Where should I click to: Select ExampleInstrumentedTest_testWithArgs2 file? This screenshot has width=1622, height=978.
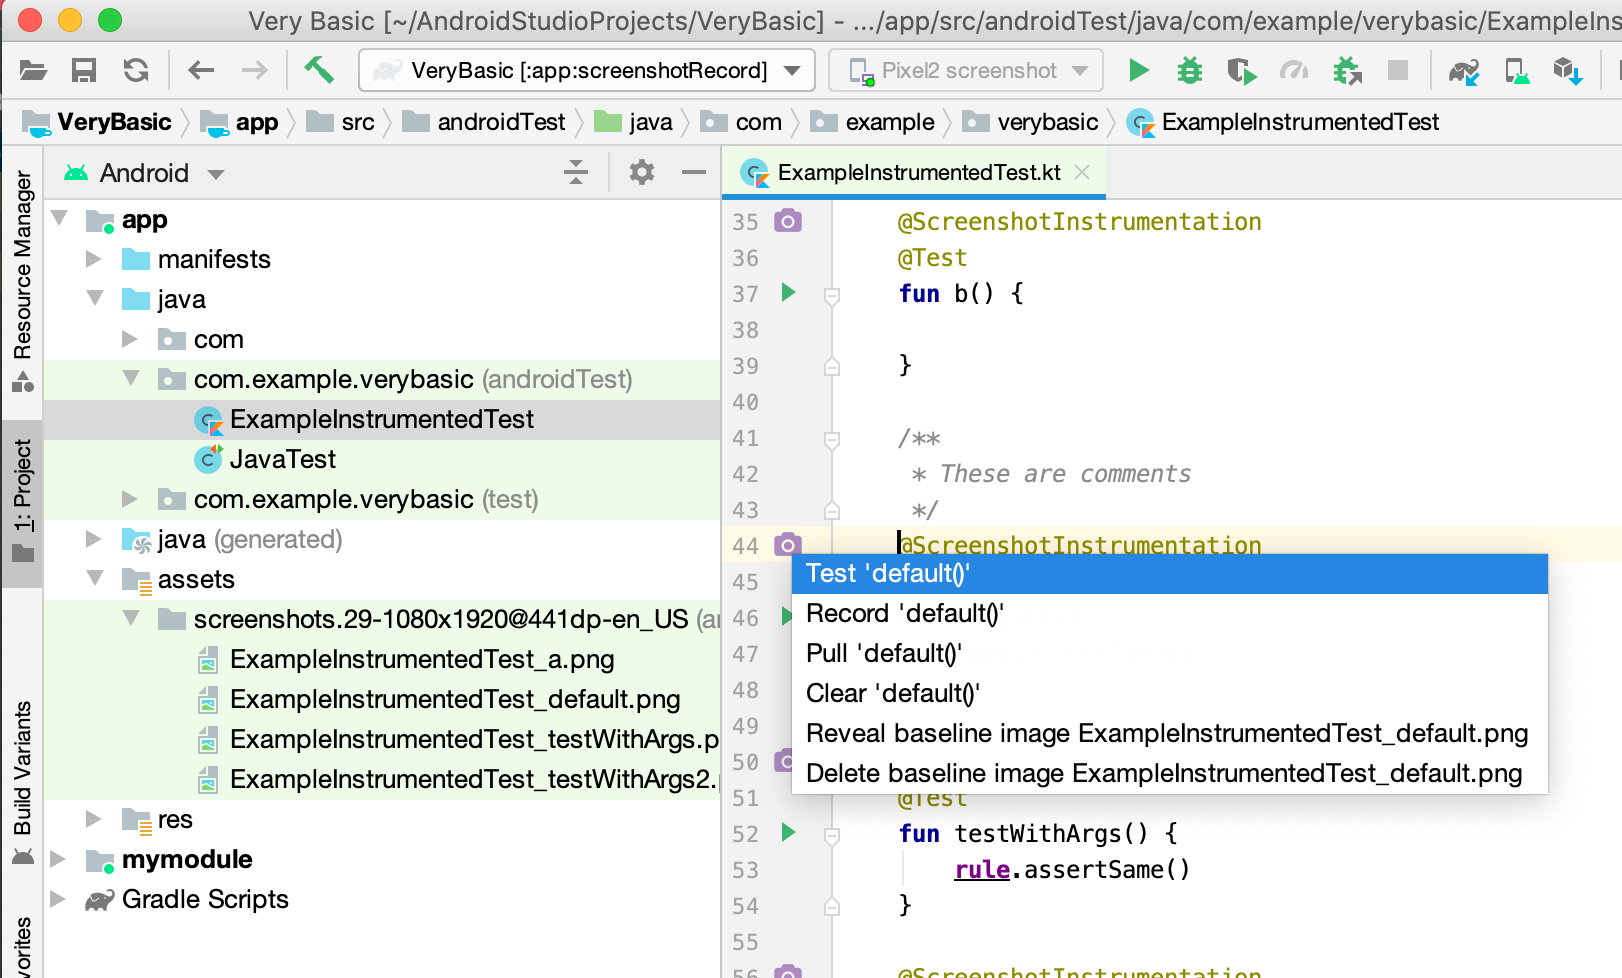click(x=458, y=779)
